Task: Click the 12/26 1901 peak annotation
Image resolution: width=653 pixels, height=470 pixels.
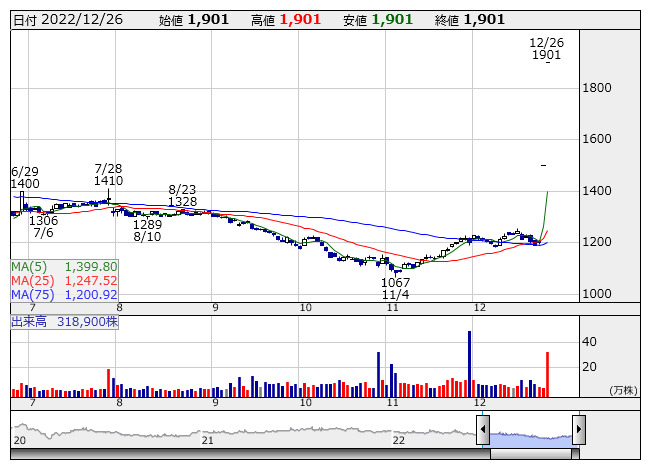Action: (x=546, y=49)
